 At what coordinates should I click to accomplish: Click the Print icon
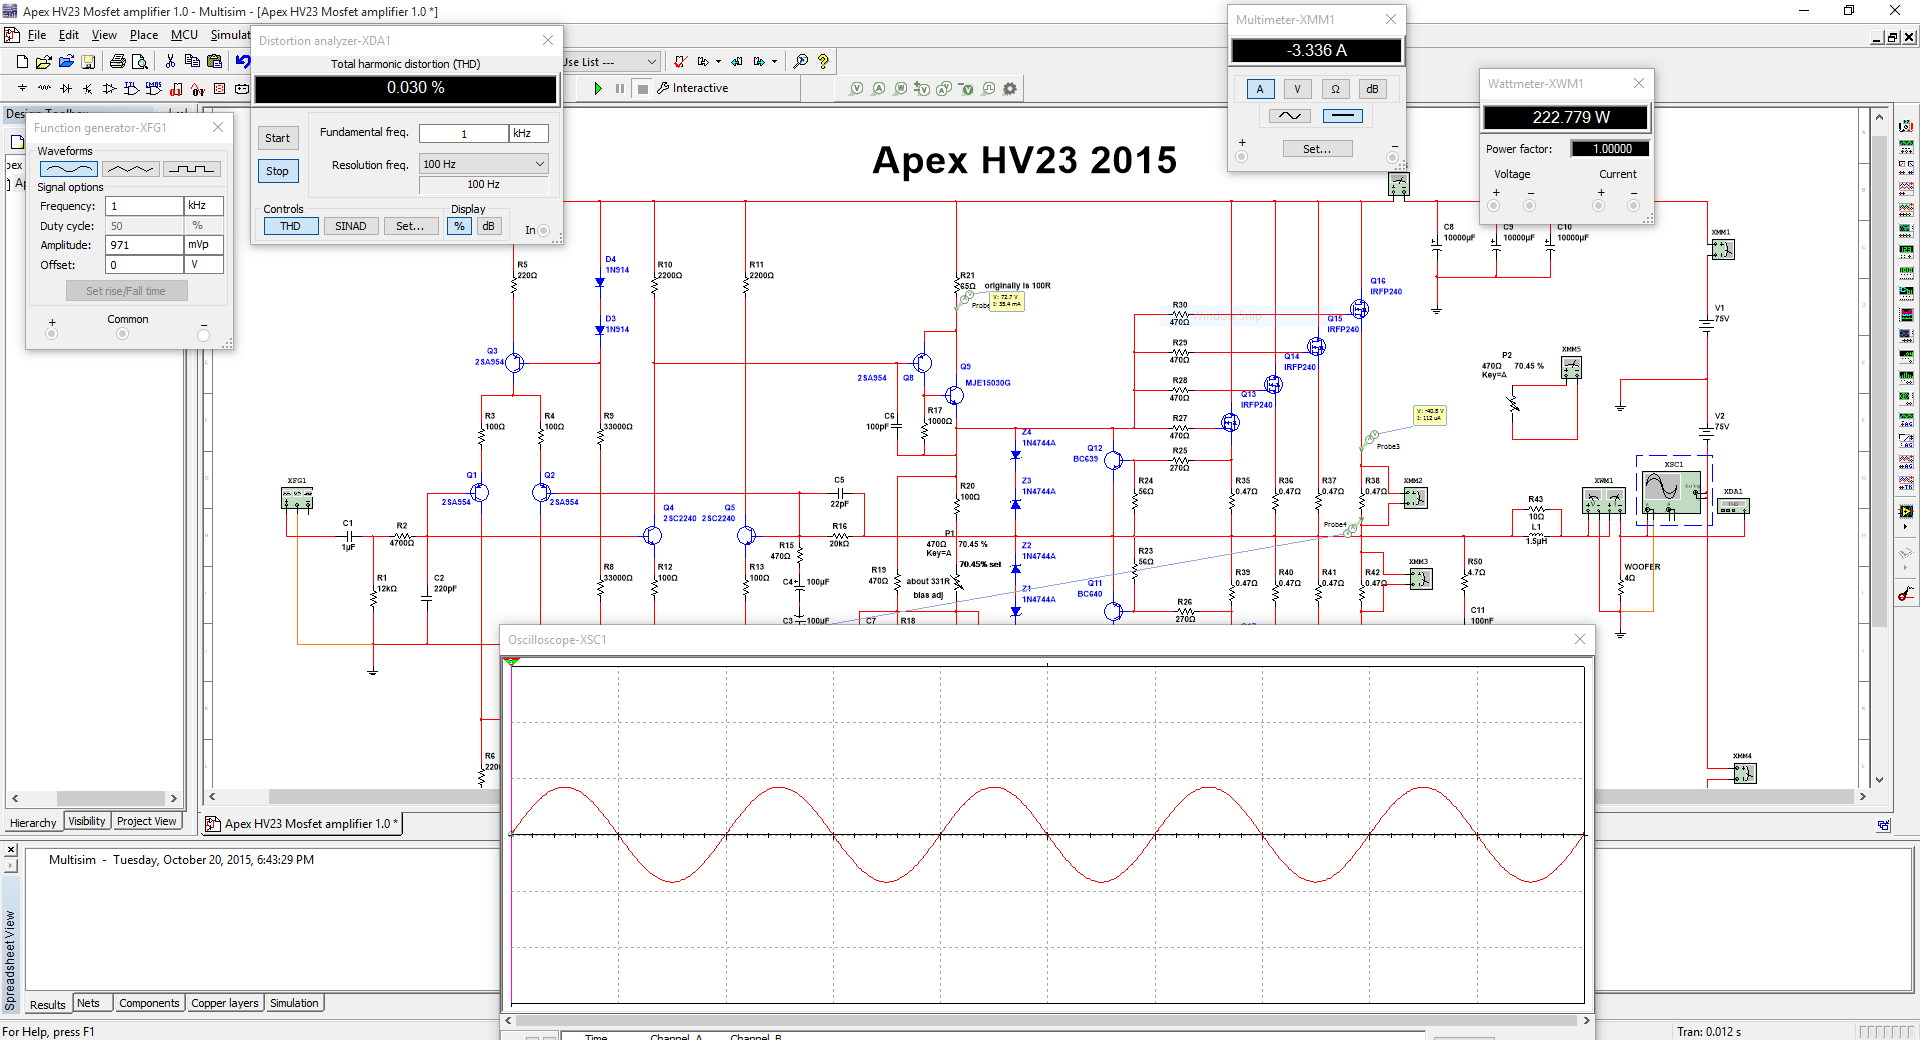pos(117,61)
